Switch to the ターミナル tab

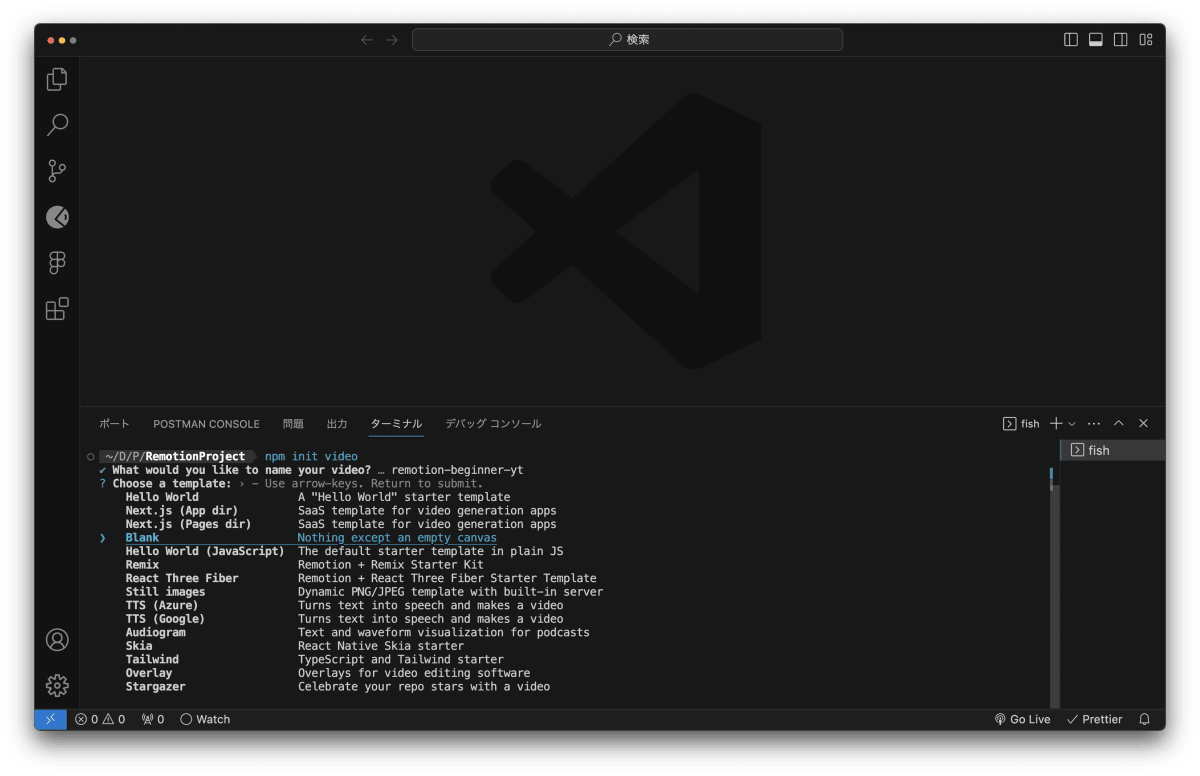(396, 424)
